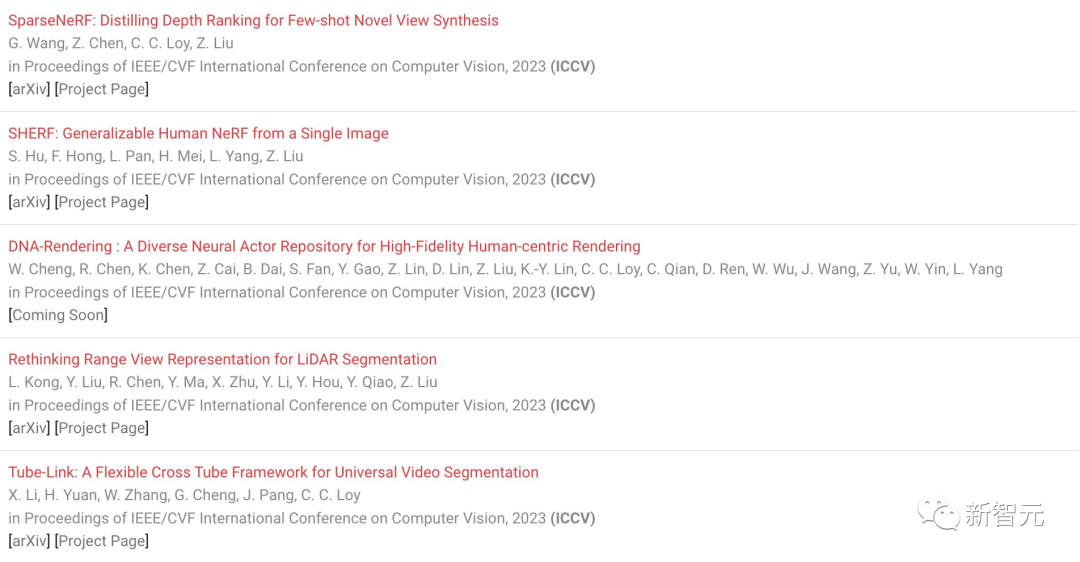Screen dimensions: 1080x562
Task: Open the SHERF paper title link
Action: [x=198, y=134]
